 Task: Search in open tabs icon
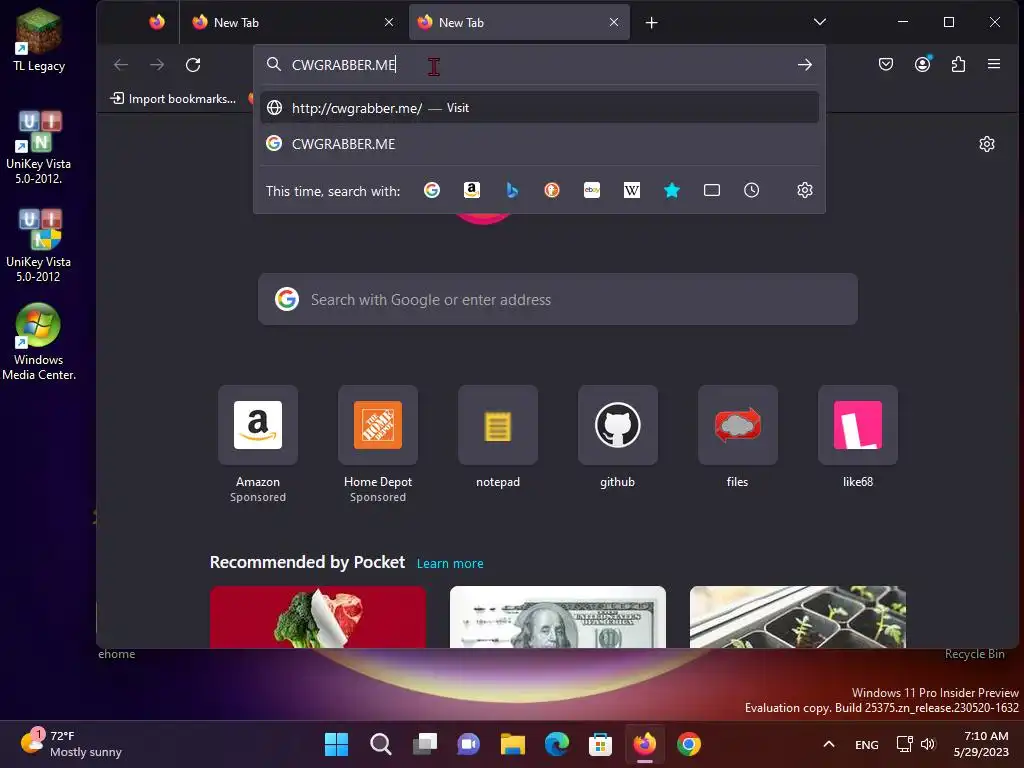(x=712, y=190)
